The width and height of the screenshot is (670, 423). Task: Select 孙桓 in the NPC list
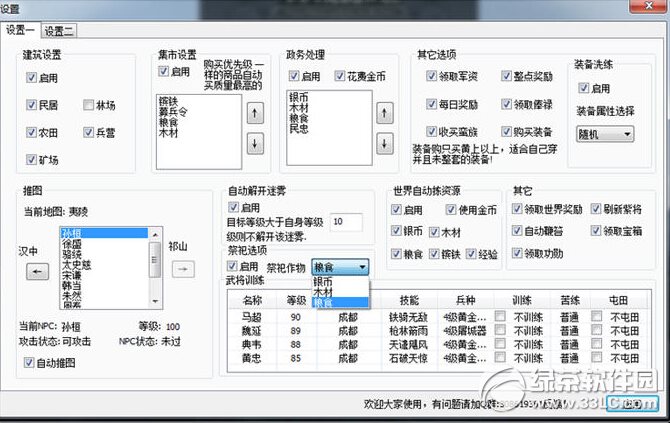tap(104, 233)
